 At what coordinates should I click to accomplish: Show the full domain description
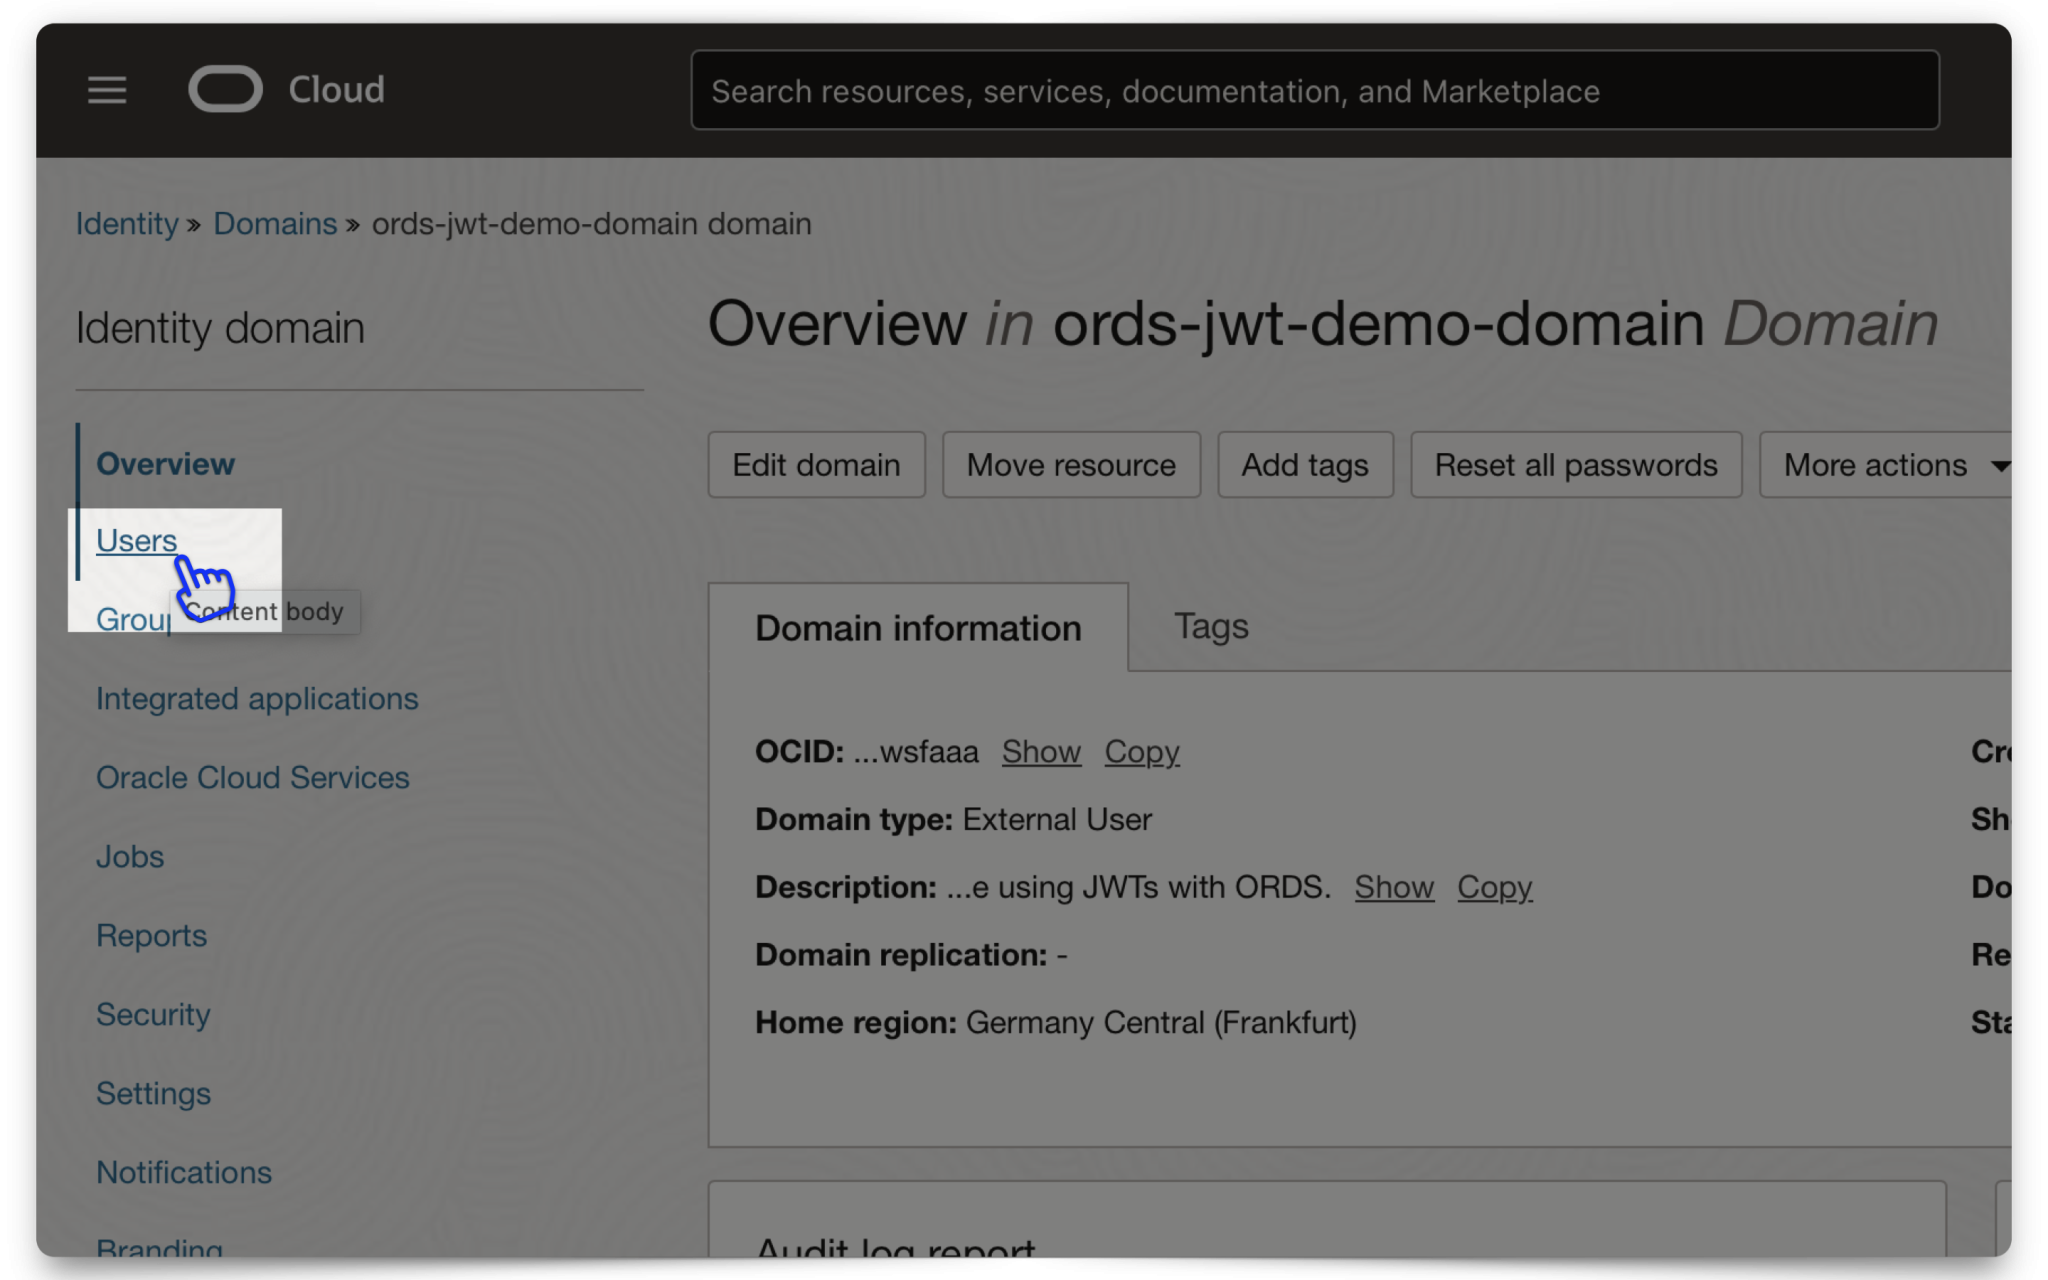[1394, 887]
